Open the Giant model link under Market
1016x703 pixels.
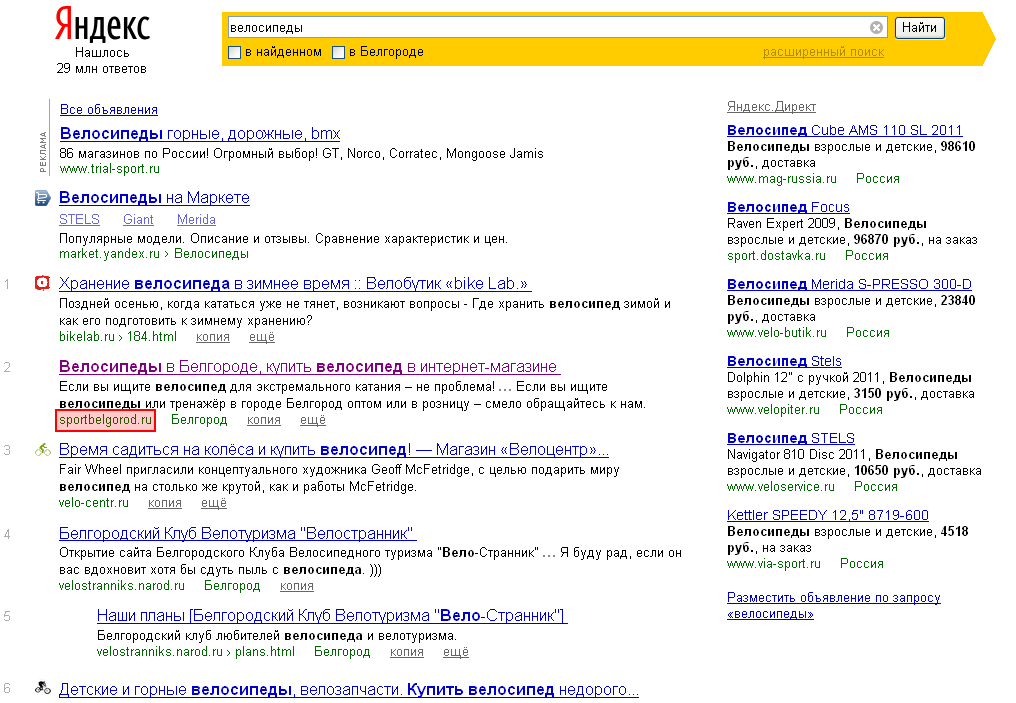(x=138, y=219)
